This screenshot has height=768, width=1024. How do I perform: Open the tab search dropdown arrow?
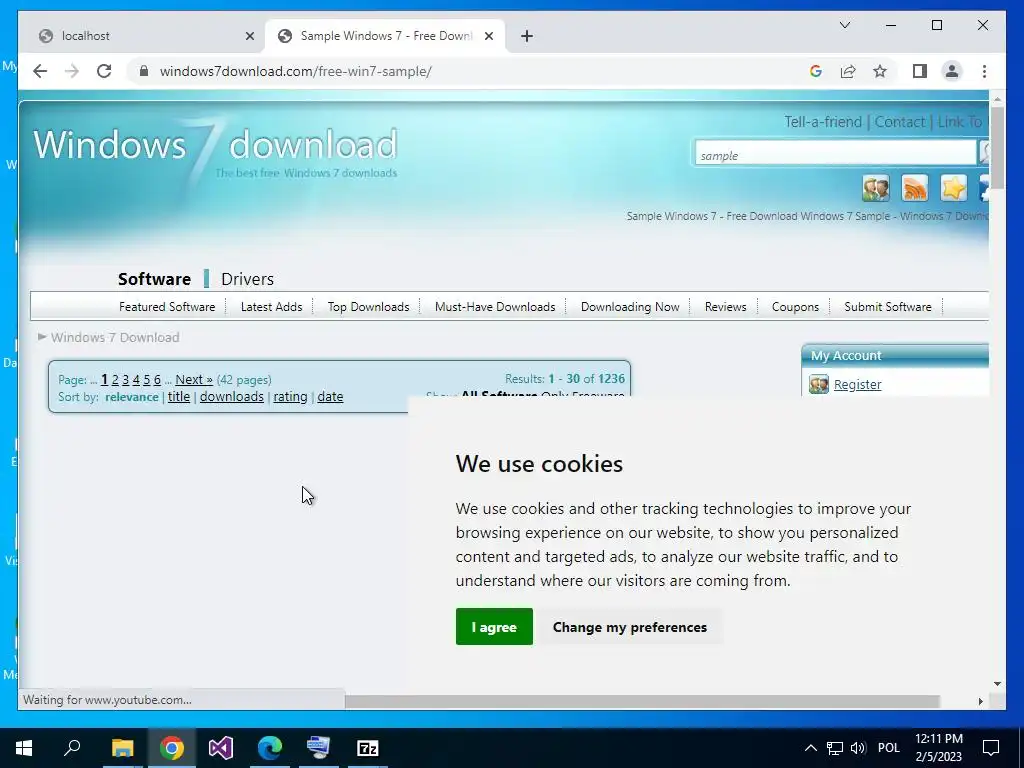pyautogui.click(x=844, y=25)
